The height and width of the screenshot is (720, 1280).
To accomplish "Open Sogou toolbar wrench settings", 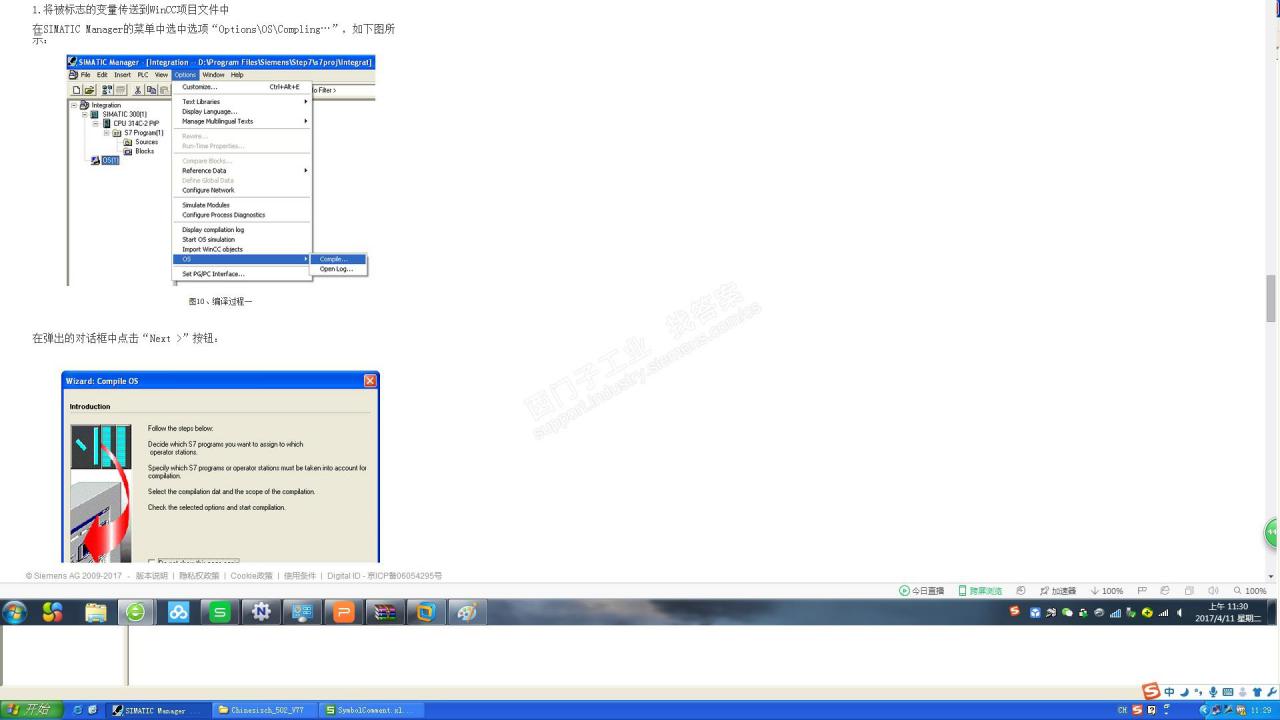I will (1272, 692).
